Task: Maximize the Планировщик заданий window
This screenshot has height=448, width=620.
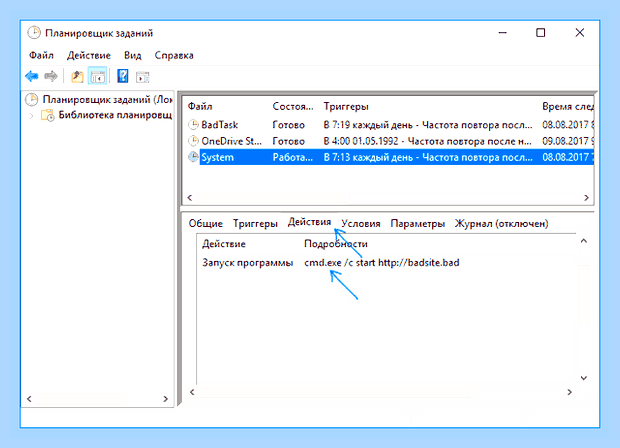Action: 541,33
